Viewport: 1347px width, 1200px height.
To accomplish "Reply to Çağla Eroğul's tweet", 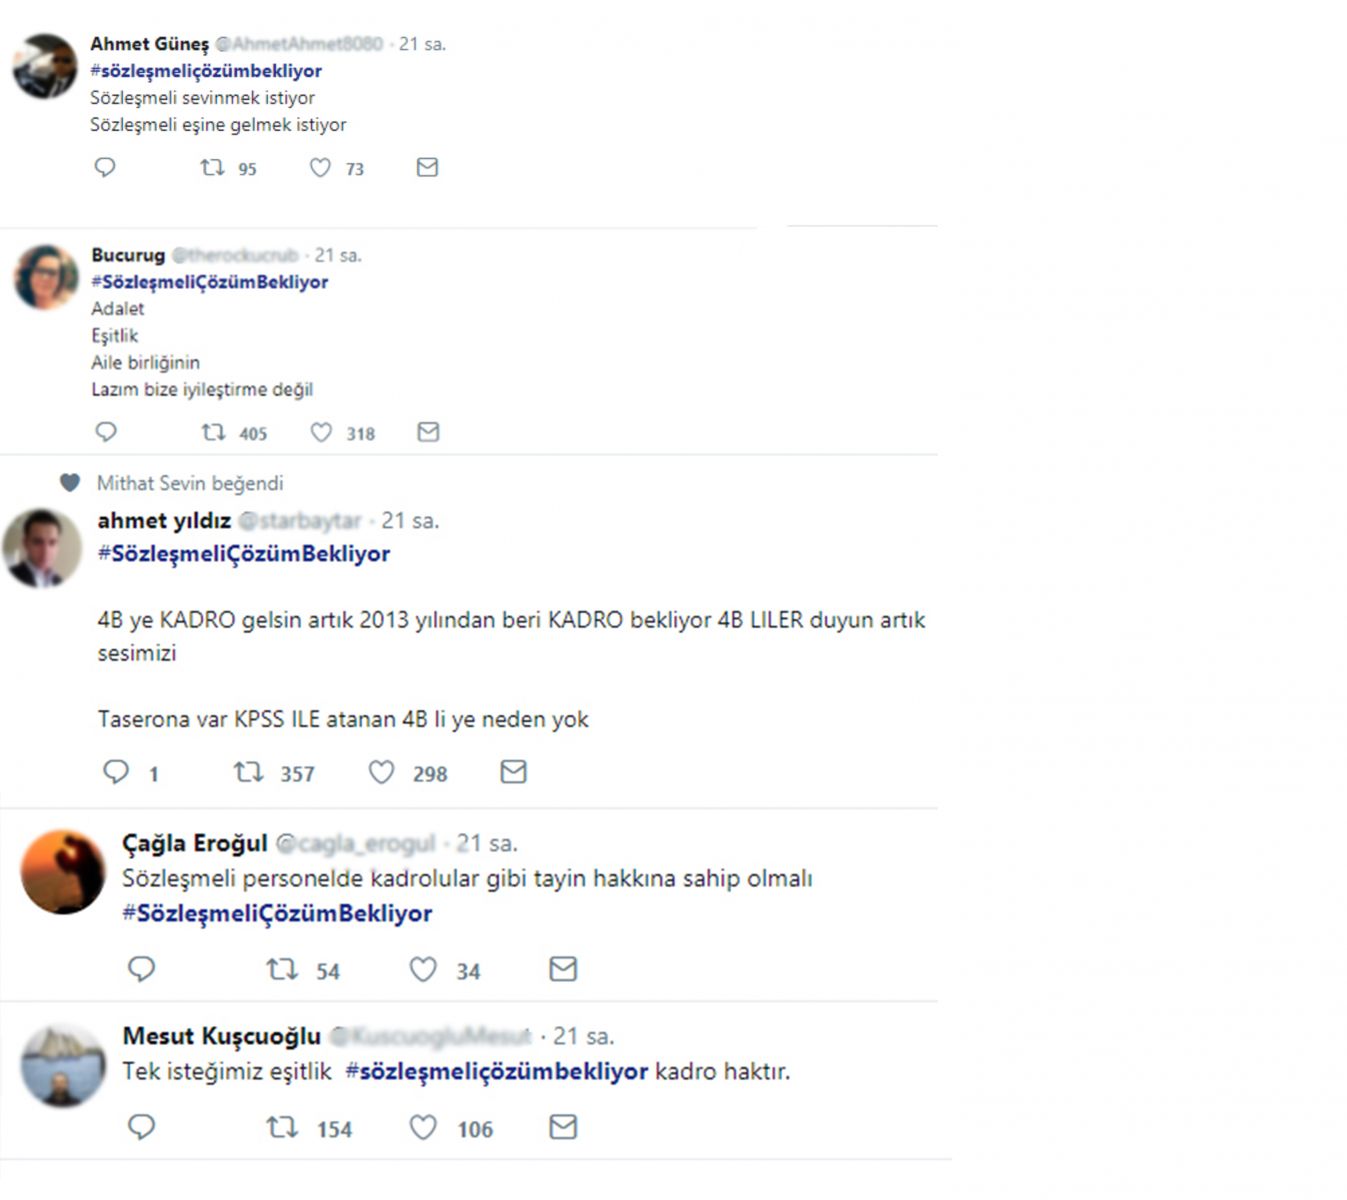I will 142,969.
